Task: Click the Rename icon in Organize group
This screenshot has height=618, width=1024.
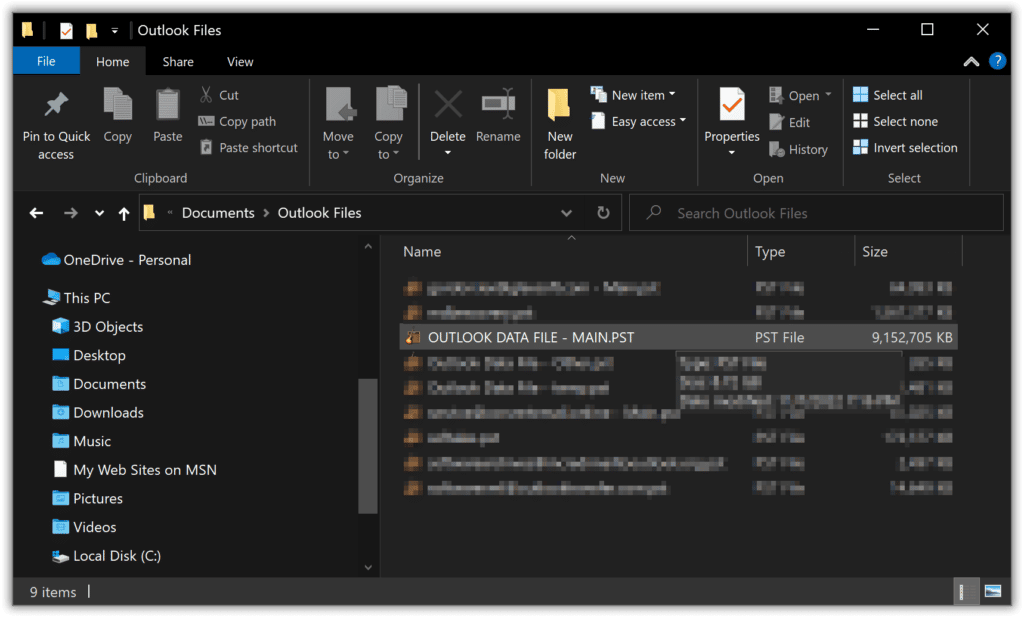Action: [498, 104]
